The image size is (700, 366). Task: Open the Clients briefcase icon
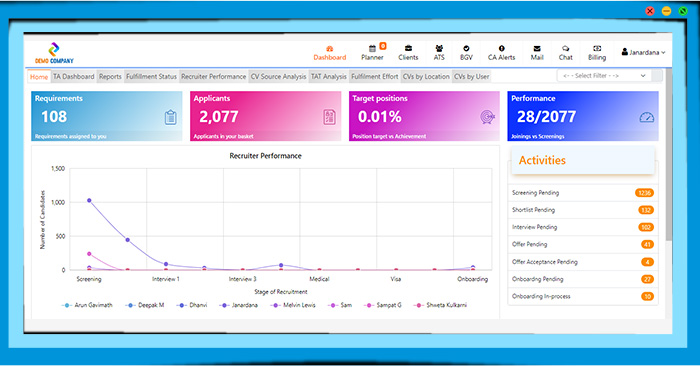pyautogui.click(x=408, y=48)
